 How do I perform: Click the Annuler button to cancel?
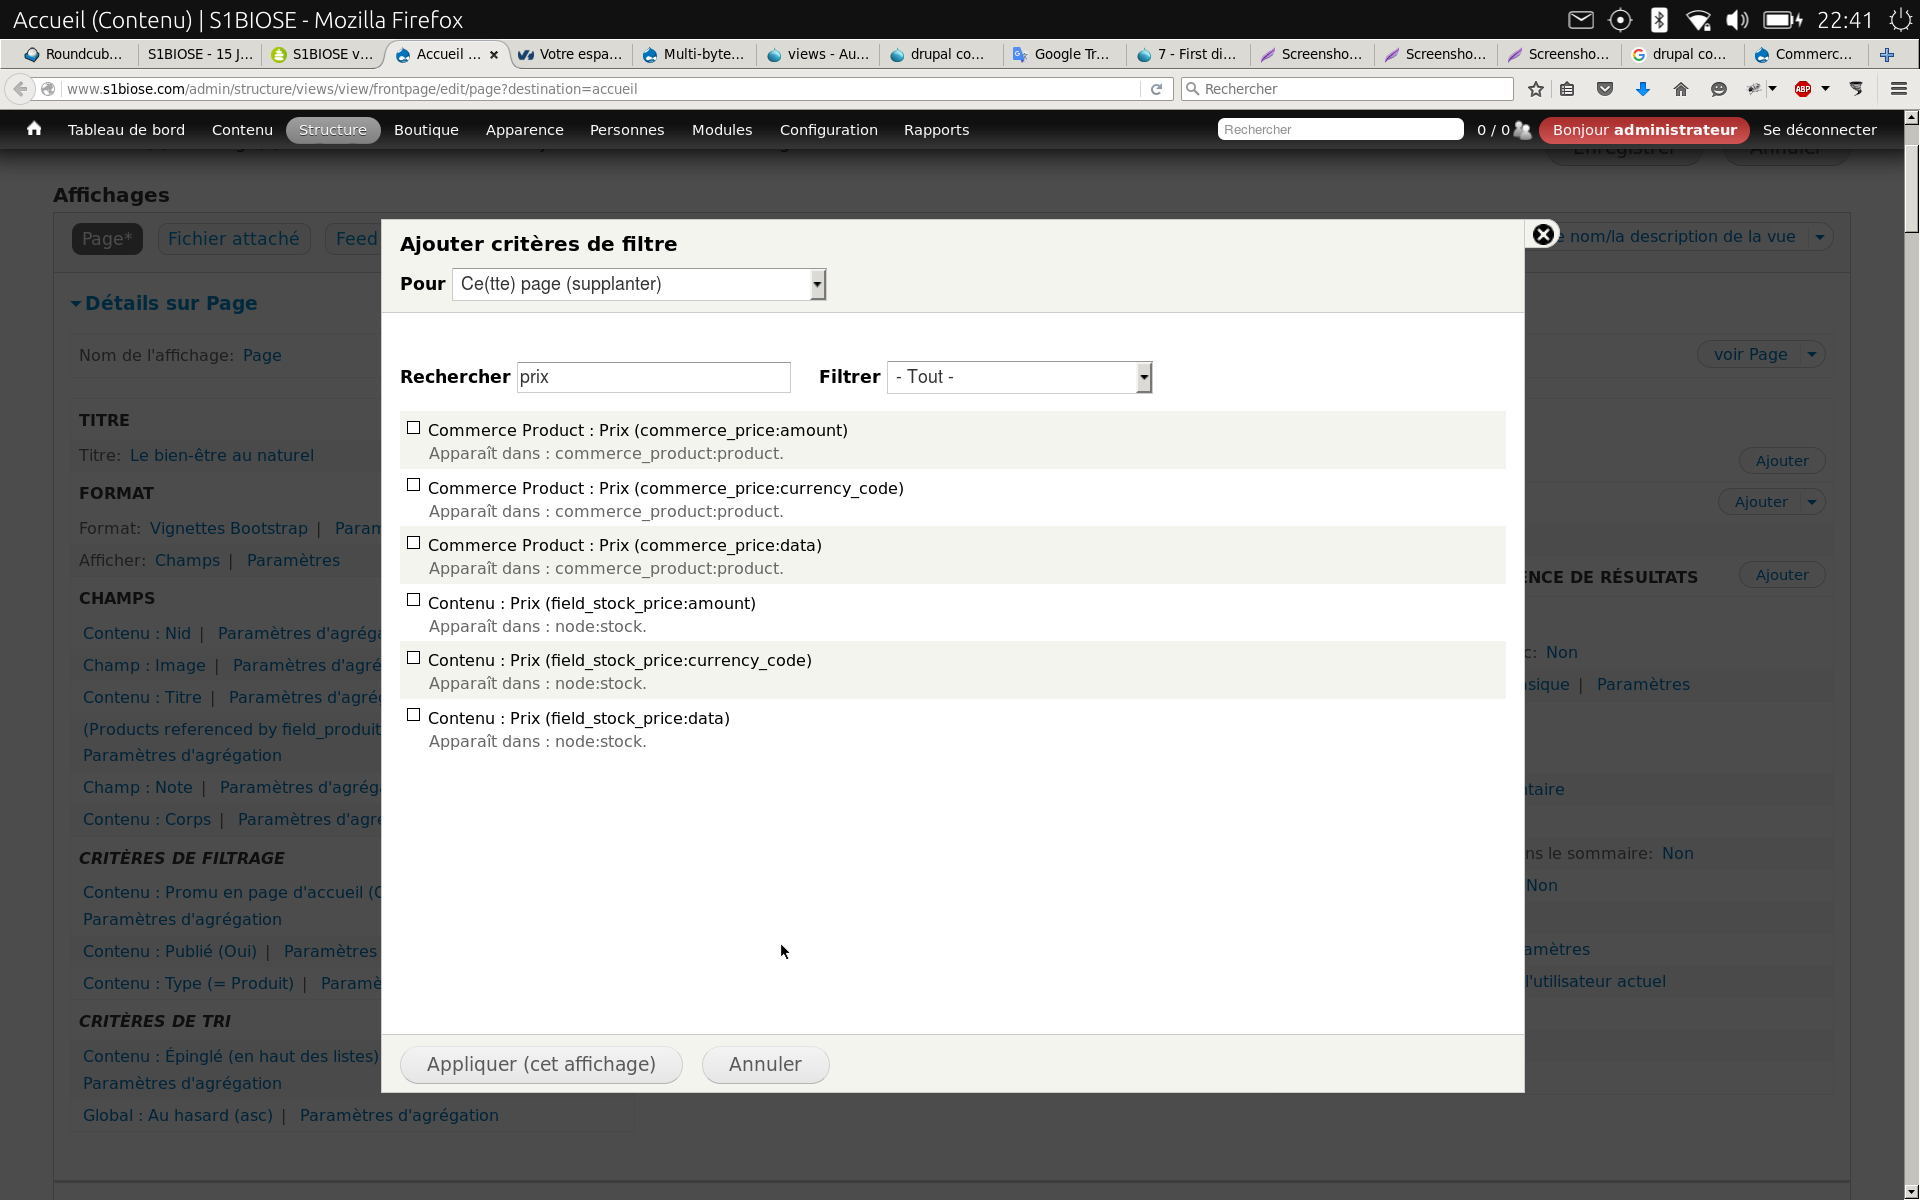(764, 1063)
